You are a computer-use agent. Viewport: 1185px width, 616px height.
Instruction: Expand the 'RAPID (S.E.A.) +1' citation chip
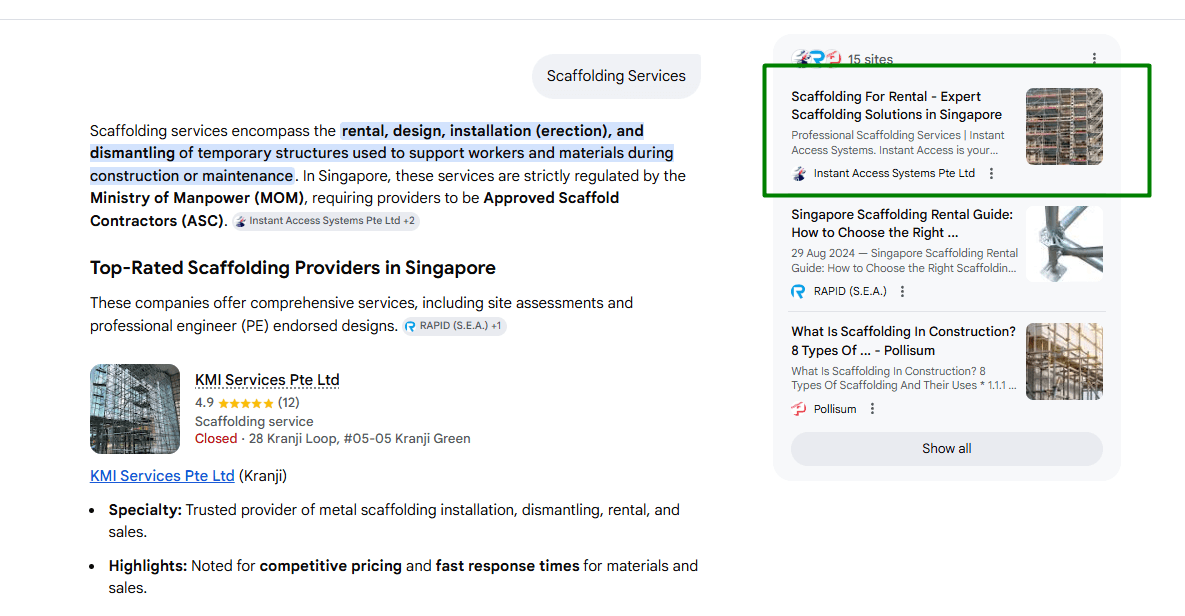coord(455,326)
